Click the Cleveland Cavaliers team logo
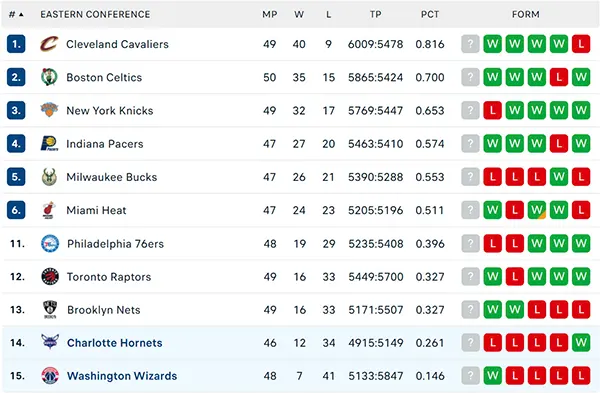 [x=49, y=44]
